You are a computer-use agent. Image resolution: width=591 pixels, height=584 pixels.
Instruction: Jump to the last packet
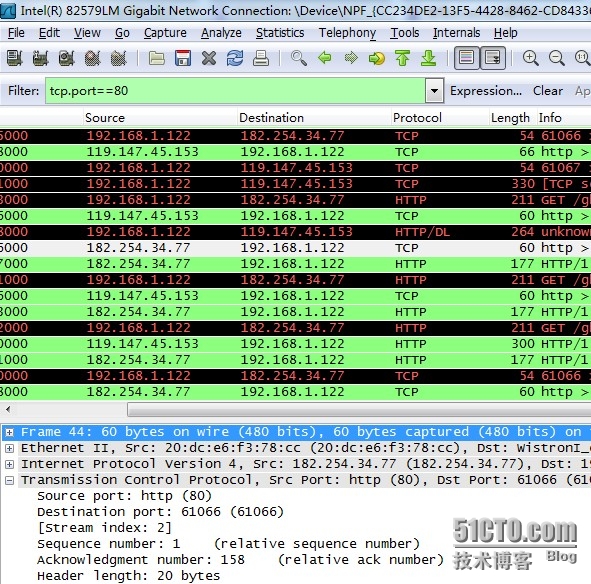tap(429, 58)
